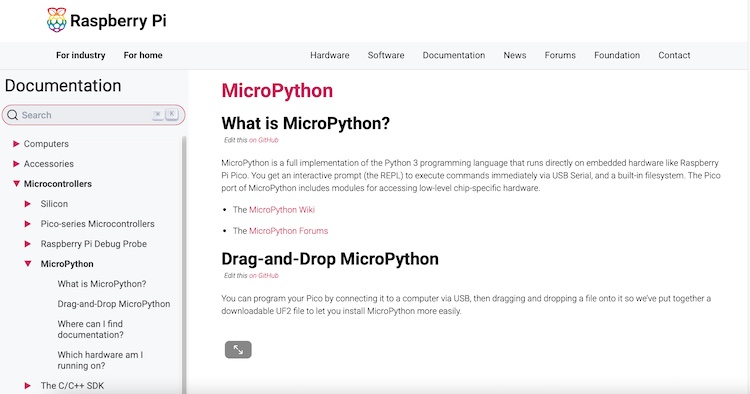750x394 pixels.
Task: Collapse the MicroPython subsection arrow
Action: (x=28, y=263)
